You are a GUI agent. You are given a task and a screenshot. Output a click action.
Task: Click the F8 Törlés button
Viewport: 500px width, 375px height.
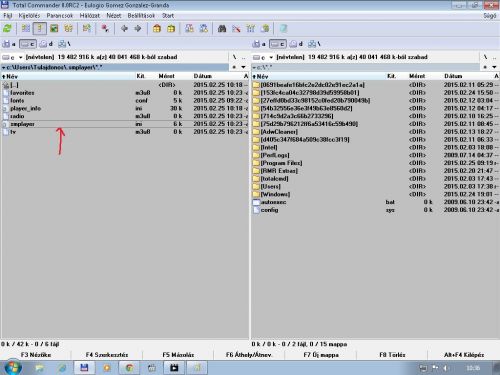(392, 355)
